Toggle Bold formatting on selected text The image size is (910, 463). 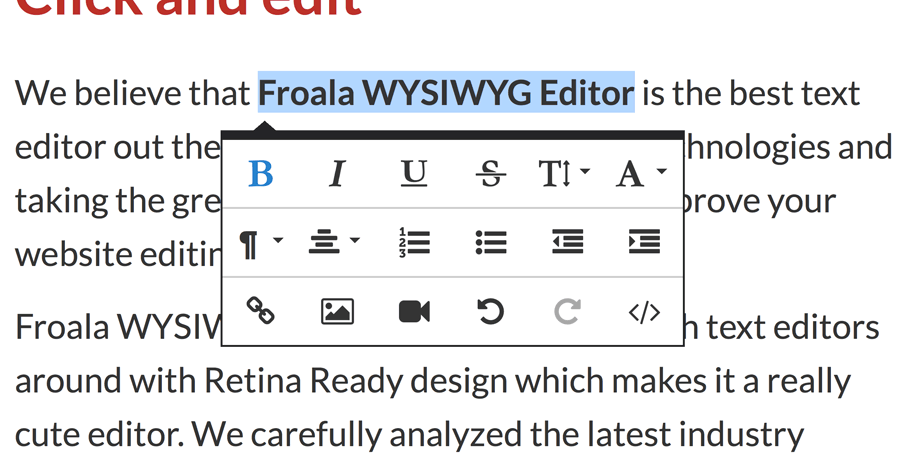[x=261, y=173]
